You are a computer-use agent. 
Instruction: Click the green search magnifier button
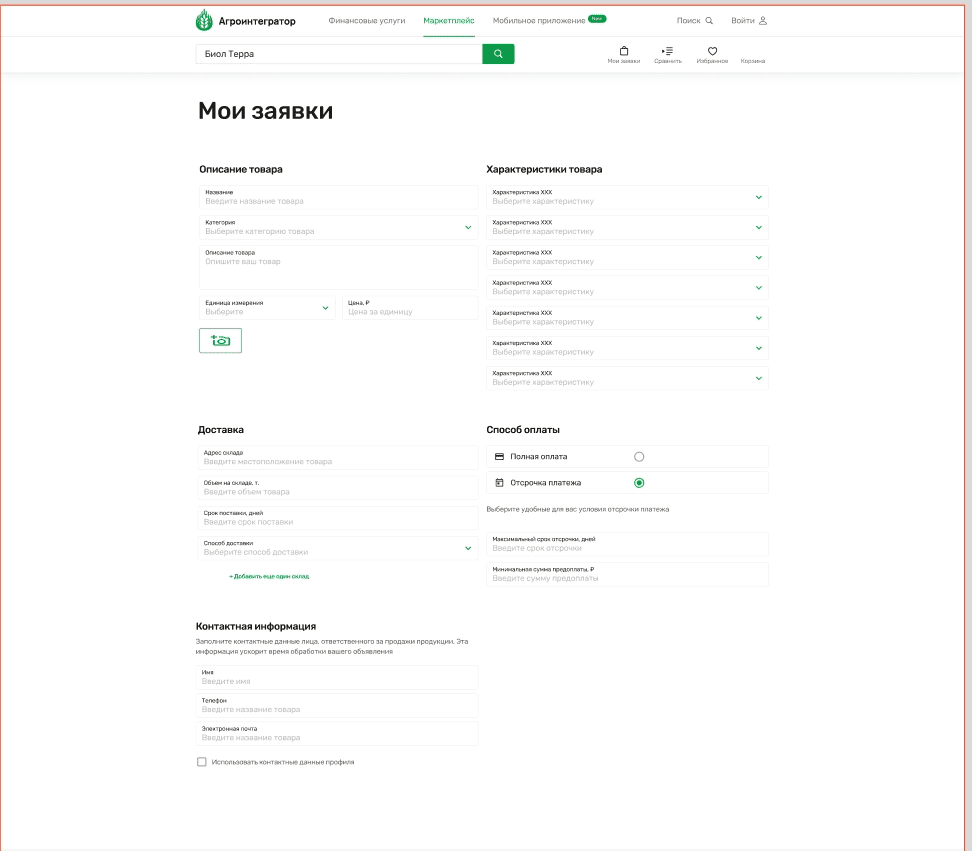(498, 54)
